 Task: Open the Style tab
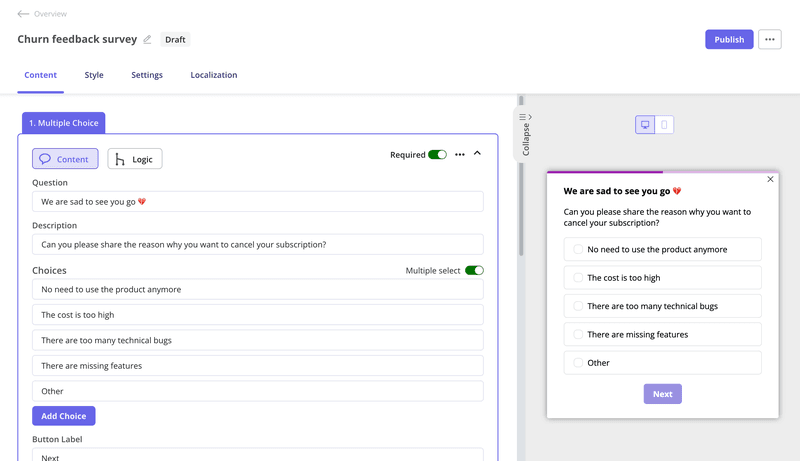point(94,75)
